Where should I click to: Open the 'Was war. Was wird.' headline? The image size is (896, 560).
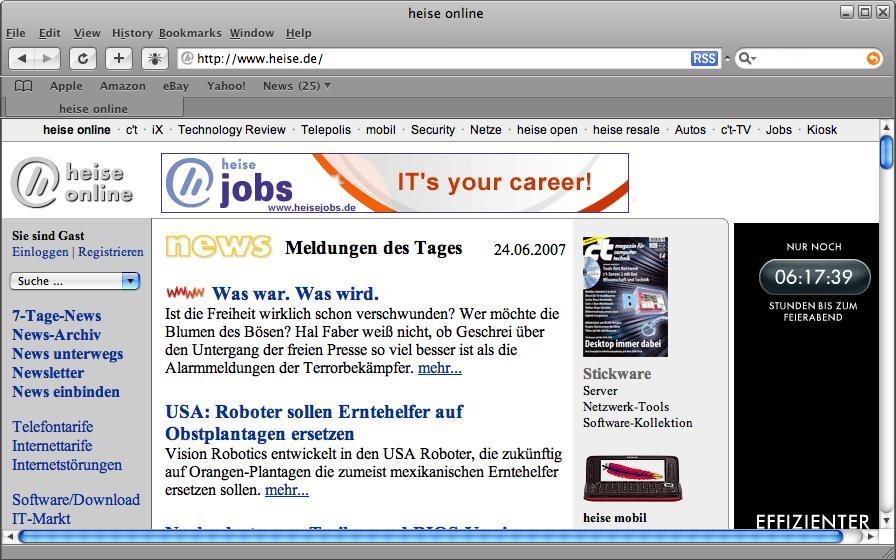295,294
